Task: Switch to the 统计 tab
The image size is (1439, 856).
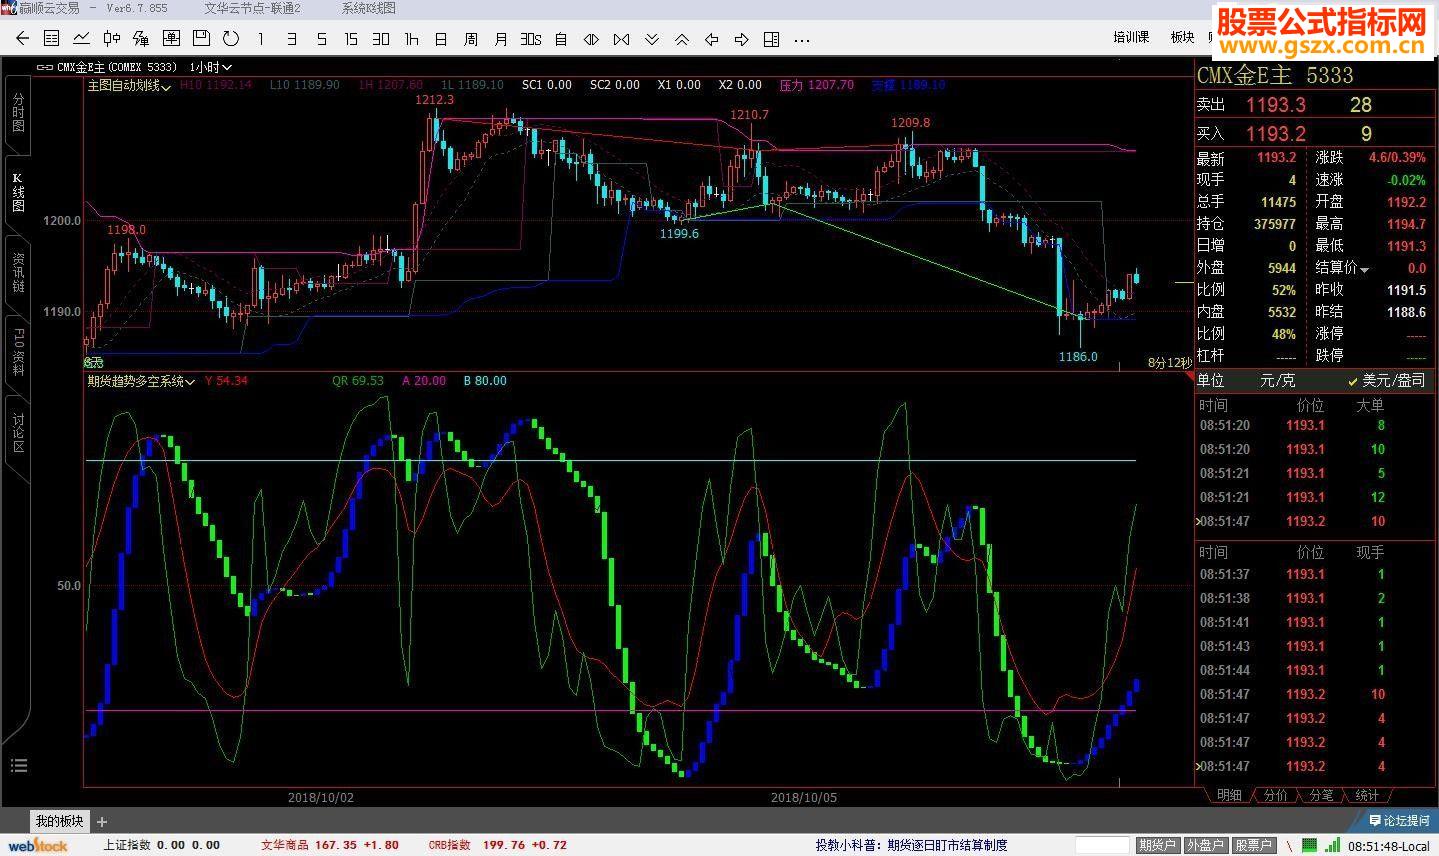Action: click(x=1367, y=795)
